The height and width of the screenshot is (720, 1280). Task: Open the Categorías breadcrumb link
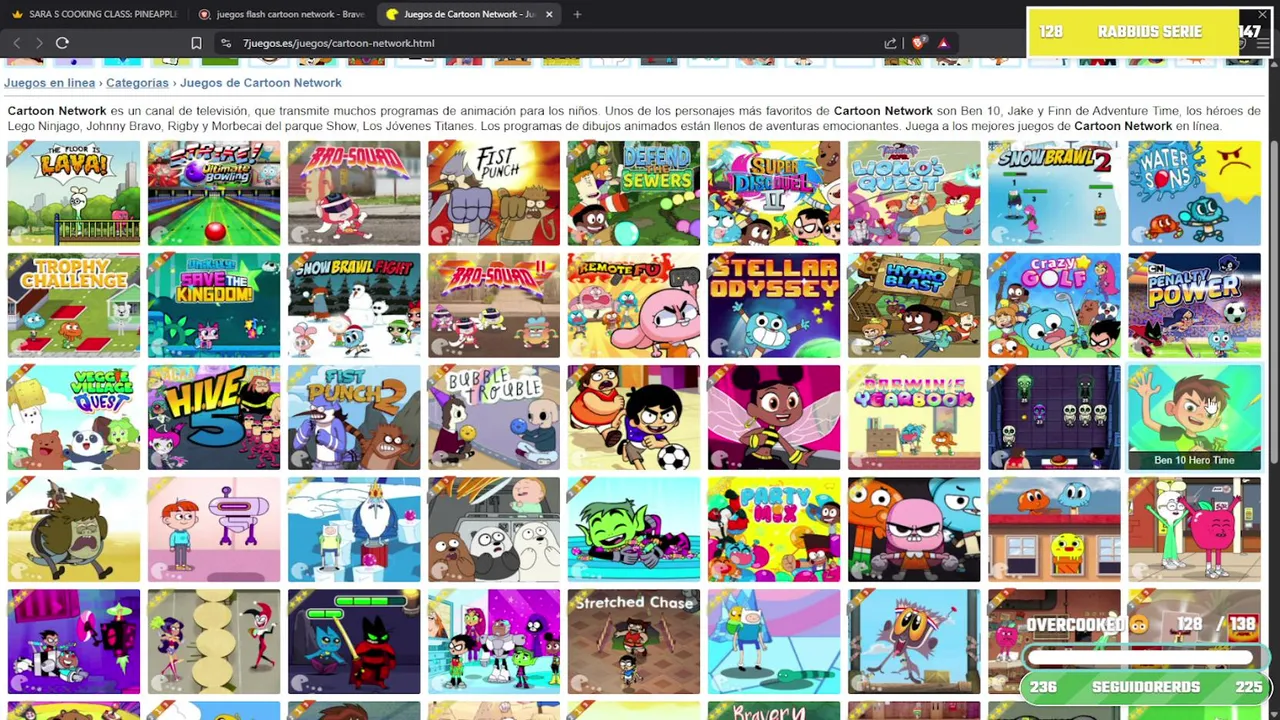point(137,83)
